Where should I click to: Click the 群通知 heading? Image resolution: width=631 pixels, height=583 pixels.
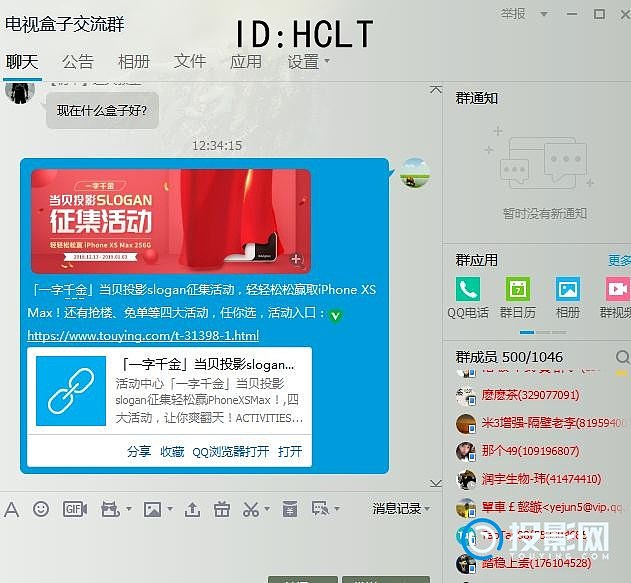[477, 98]
